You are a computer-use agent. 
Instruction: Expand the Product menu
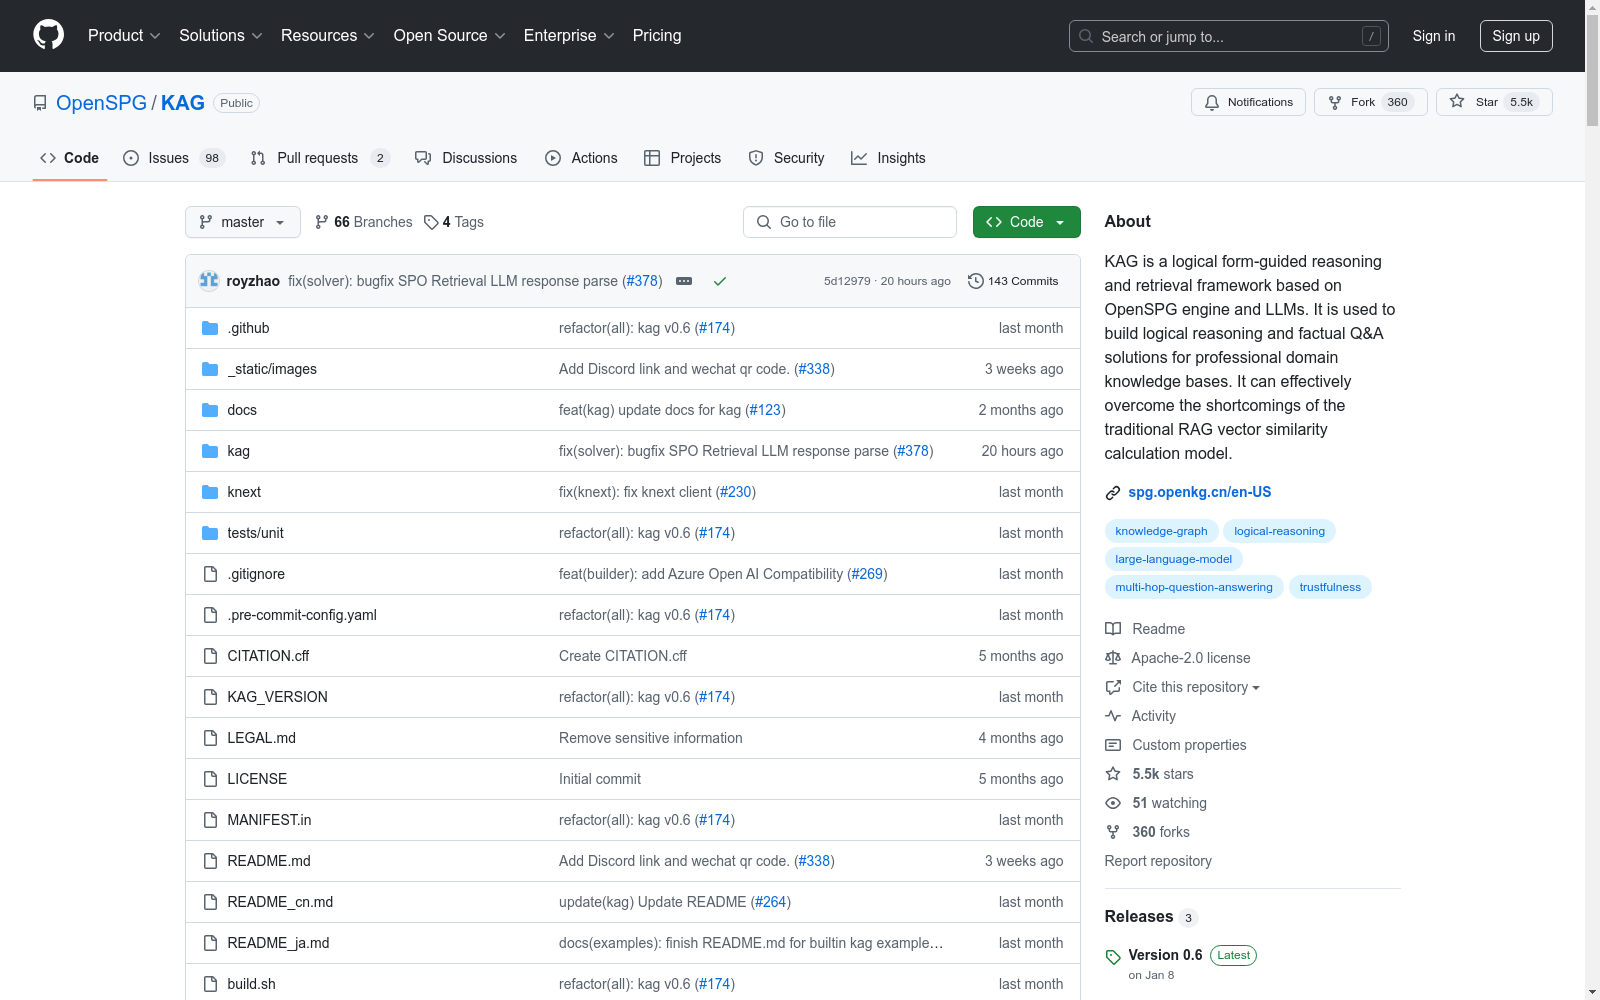pos(124,35)
